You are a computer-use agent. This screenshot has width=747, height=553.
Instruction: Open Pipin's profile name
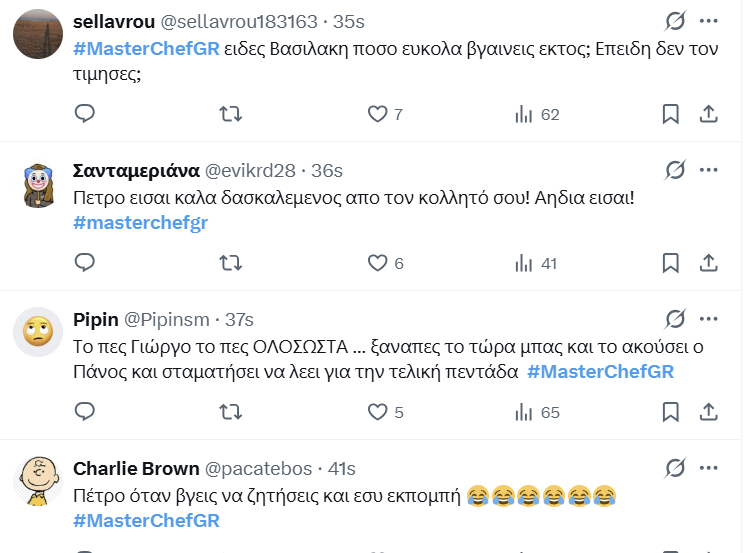96,320
